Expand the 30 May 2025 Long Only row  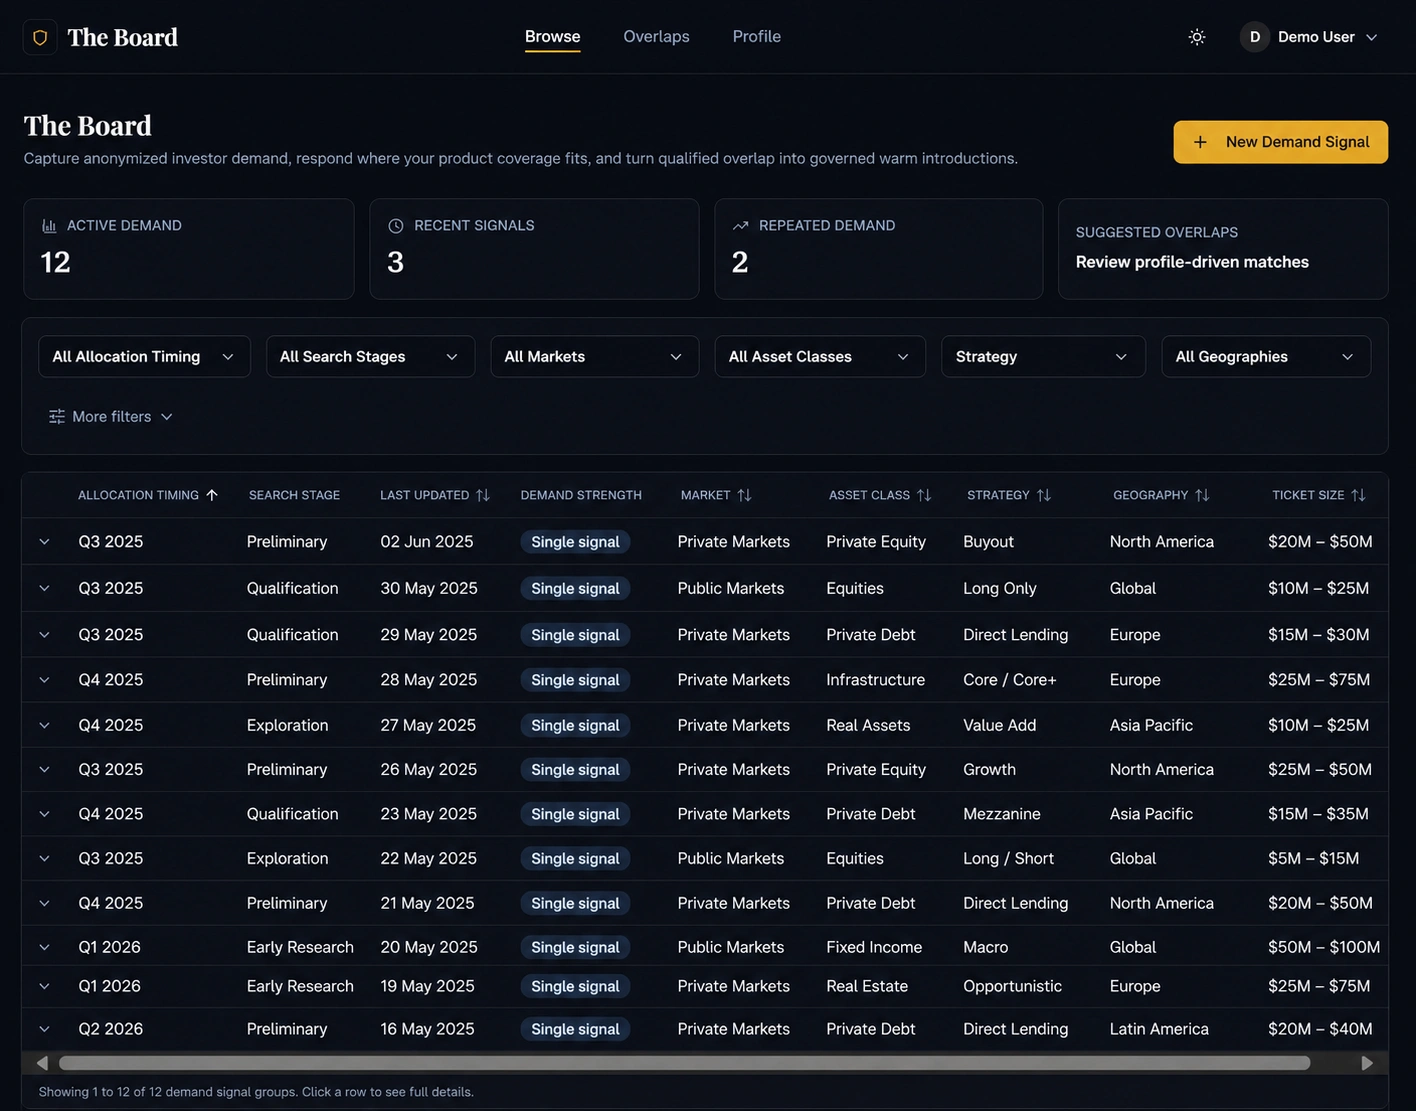click(x=44, y=588)
